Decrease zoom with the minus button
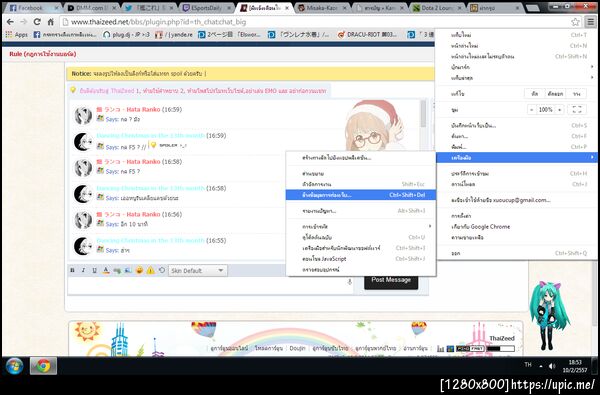 pos(532,110)
